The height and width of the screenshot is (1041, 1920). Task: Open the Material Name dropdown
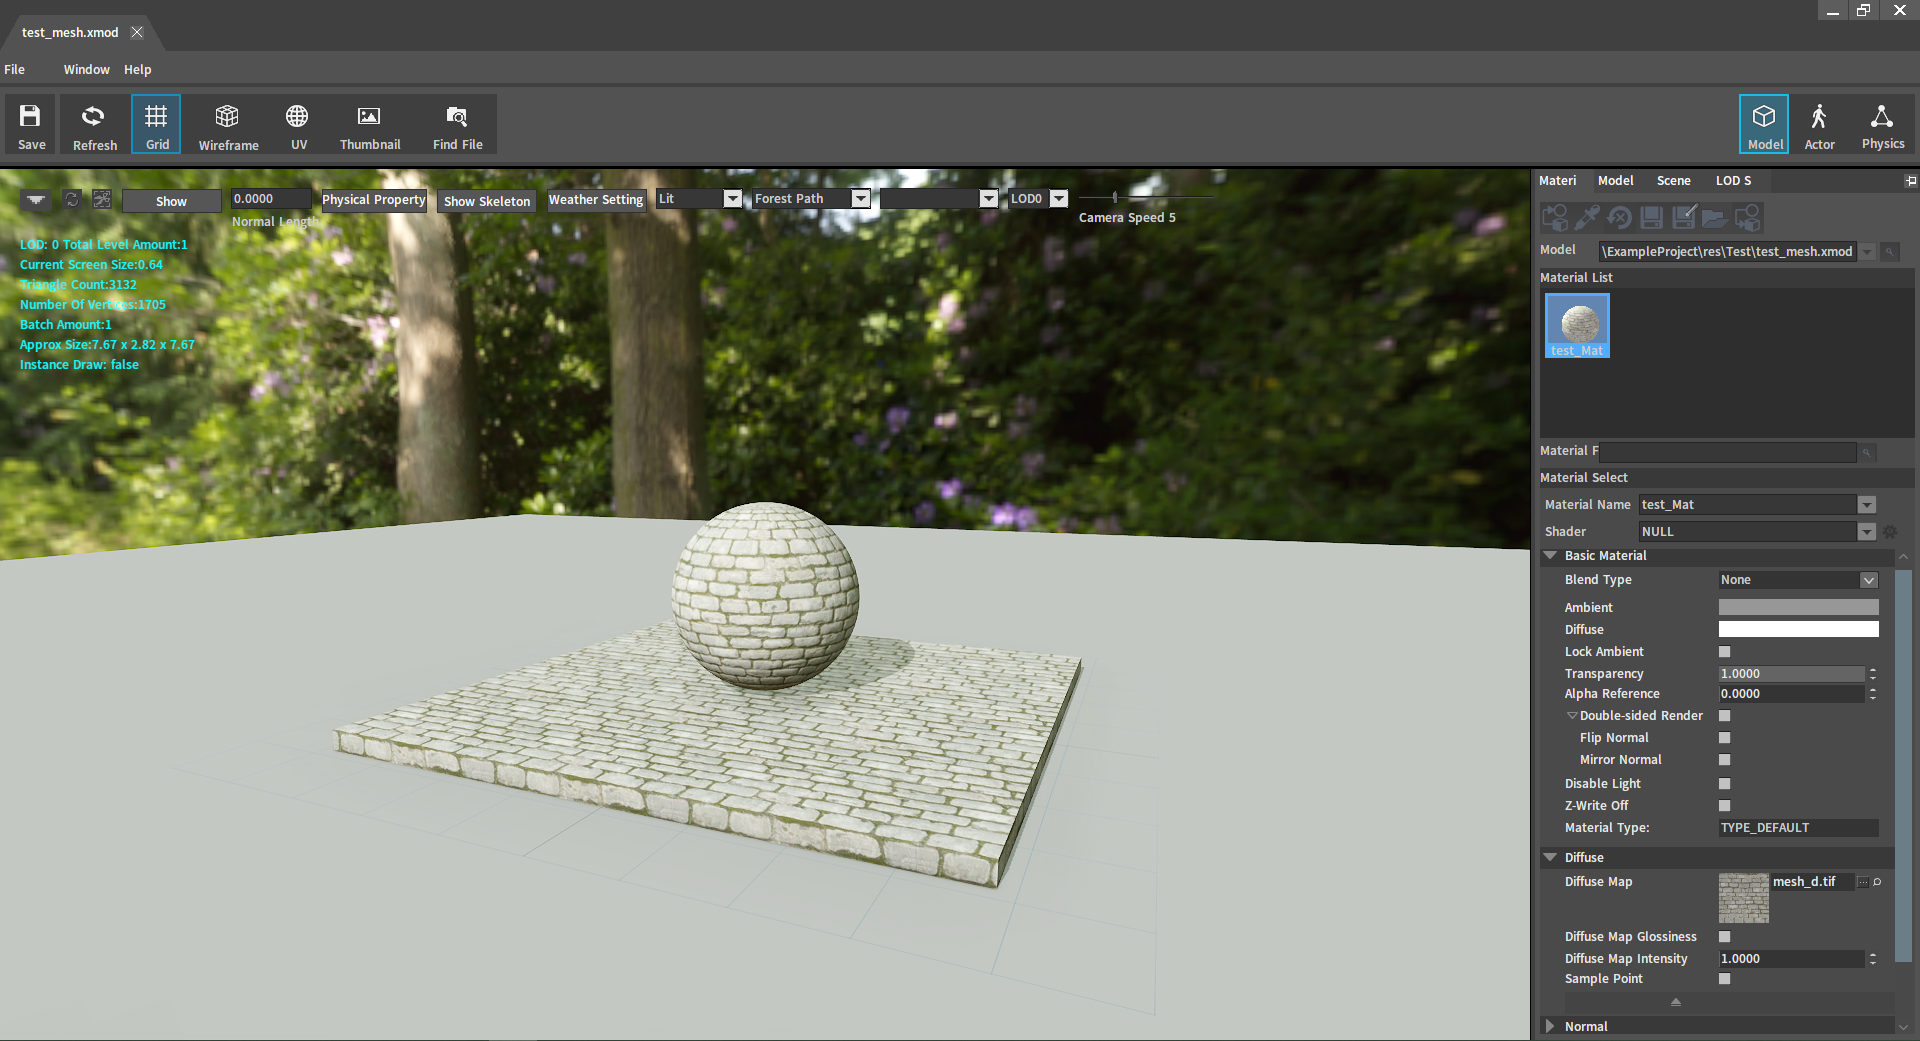tap(1866, 505)
